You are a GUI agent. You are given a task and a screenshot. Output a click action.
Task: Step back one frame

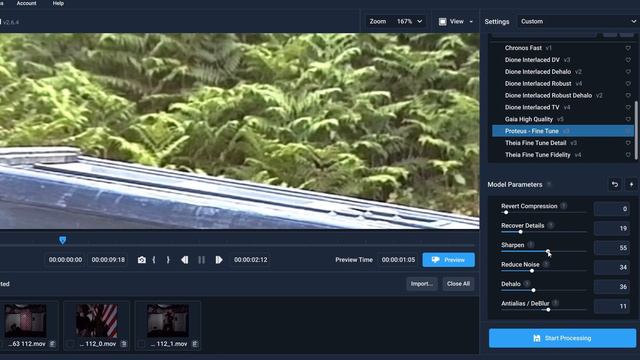184,260
